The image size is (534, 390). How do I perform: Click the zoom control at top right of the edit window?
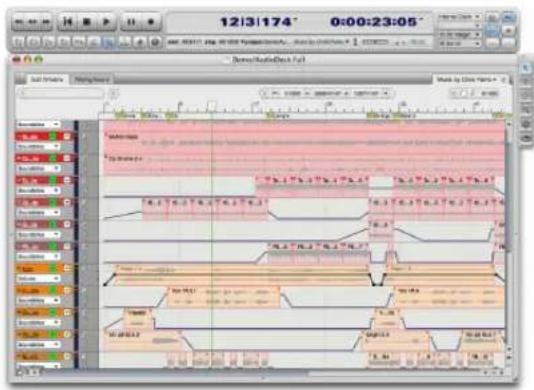[475, 93]
